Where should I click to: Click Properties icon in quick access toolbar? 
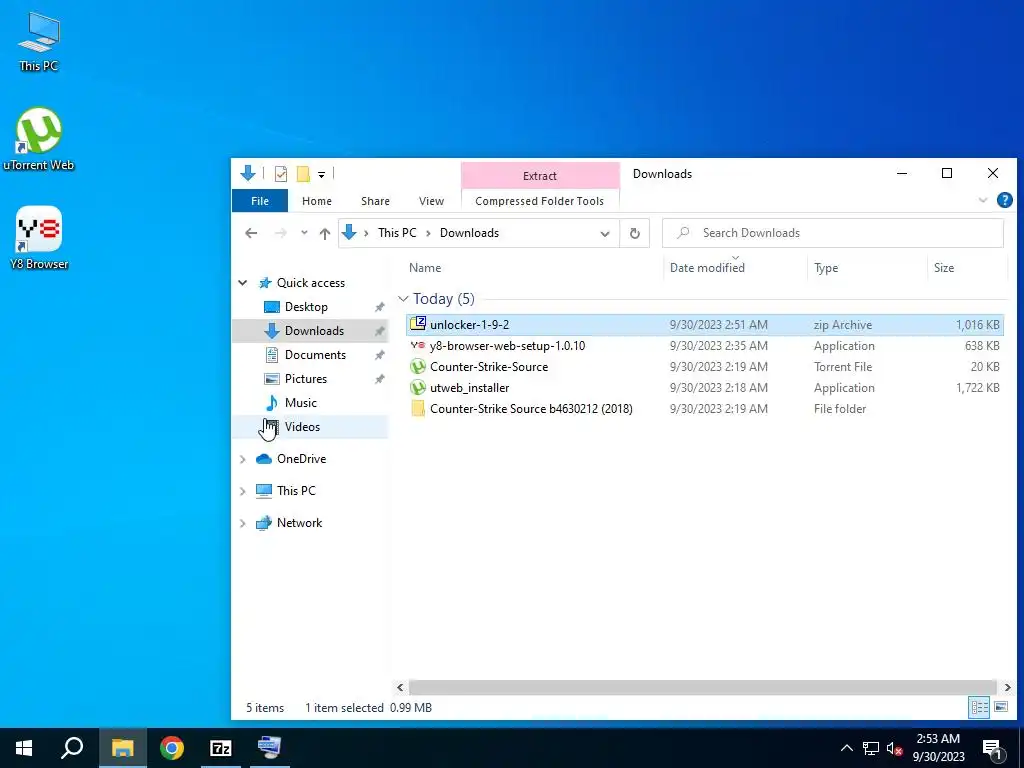point(281,174)
